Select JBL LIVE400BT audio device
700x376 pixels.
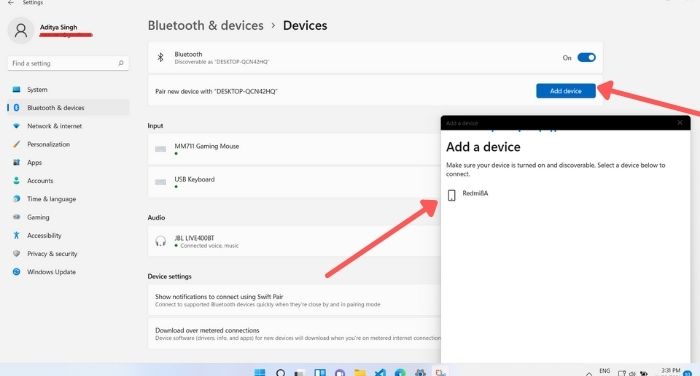[295, 241]
